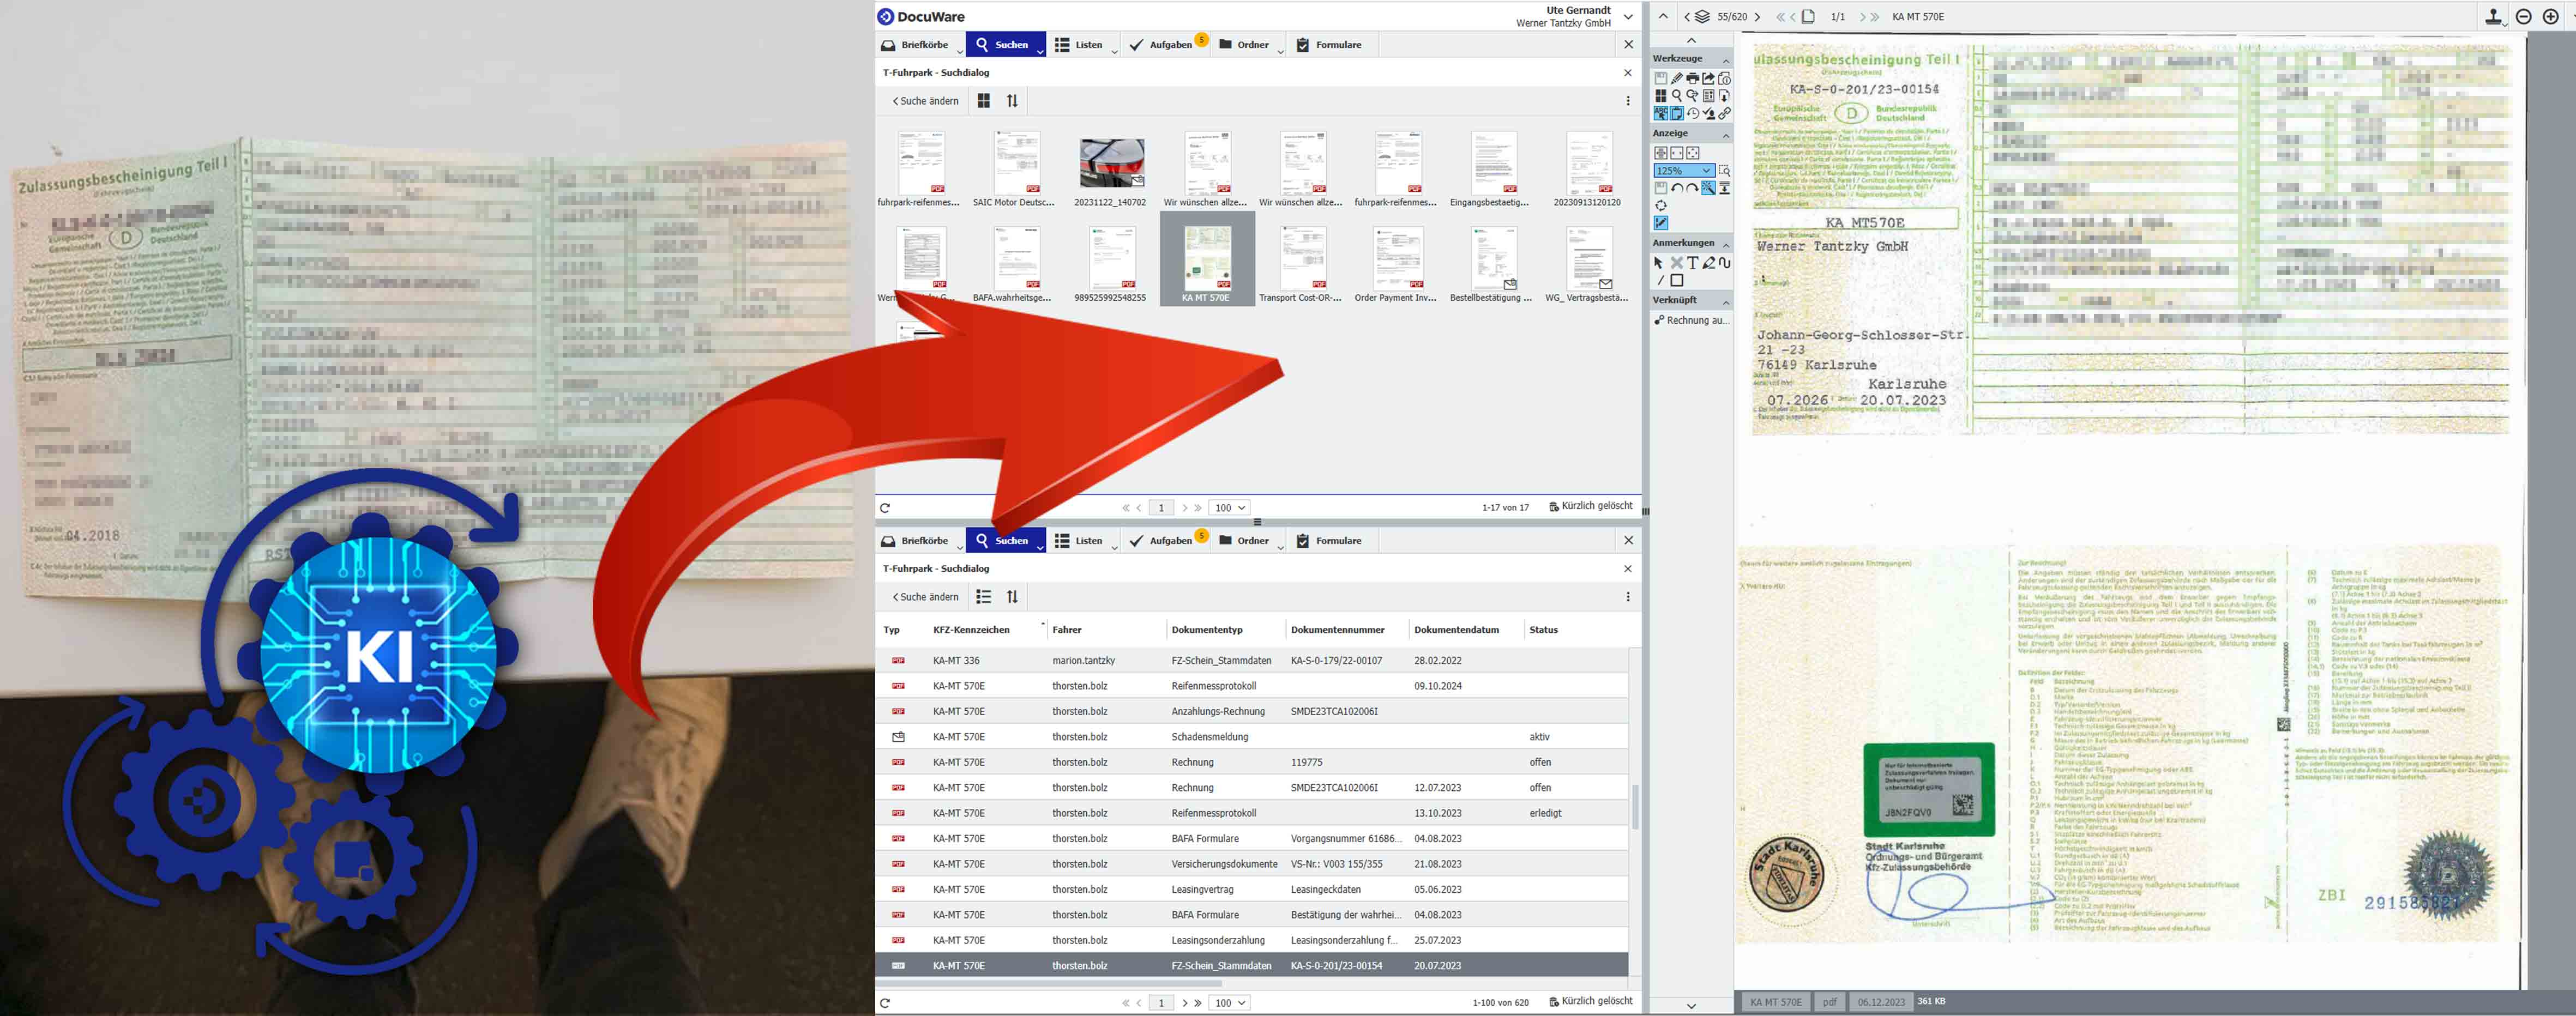Toggle the highlighted clipboard copy tool

pos(1677,113)
